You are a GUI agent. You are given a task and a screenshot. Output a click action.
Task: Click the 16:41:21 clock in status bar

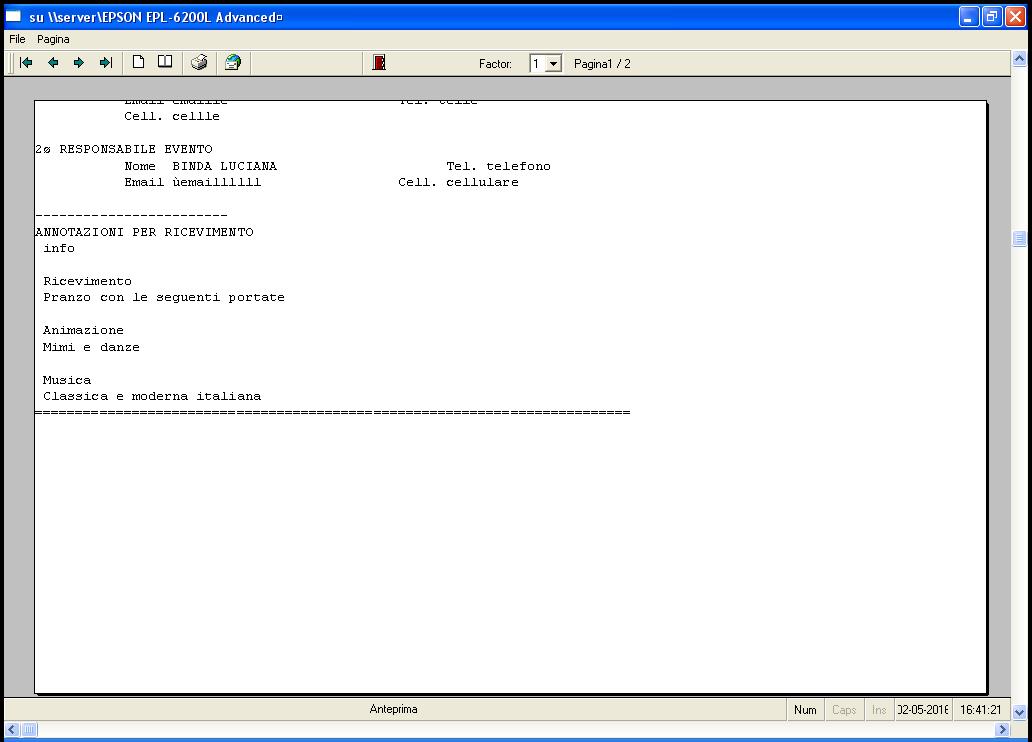(981, 710)
